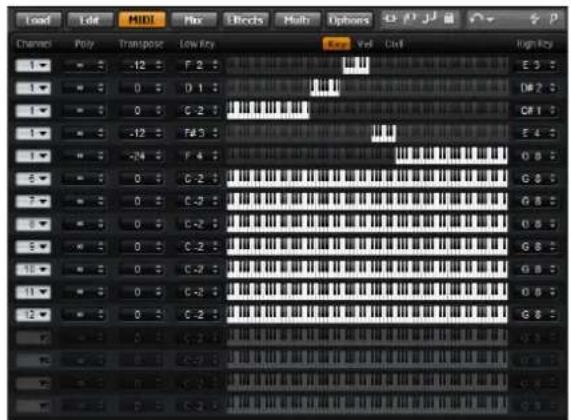Adjust the D#2 high key stepper

tap(553, 88)
